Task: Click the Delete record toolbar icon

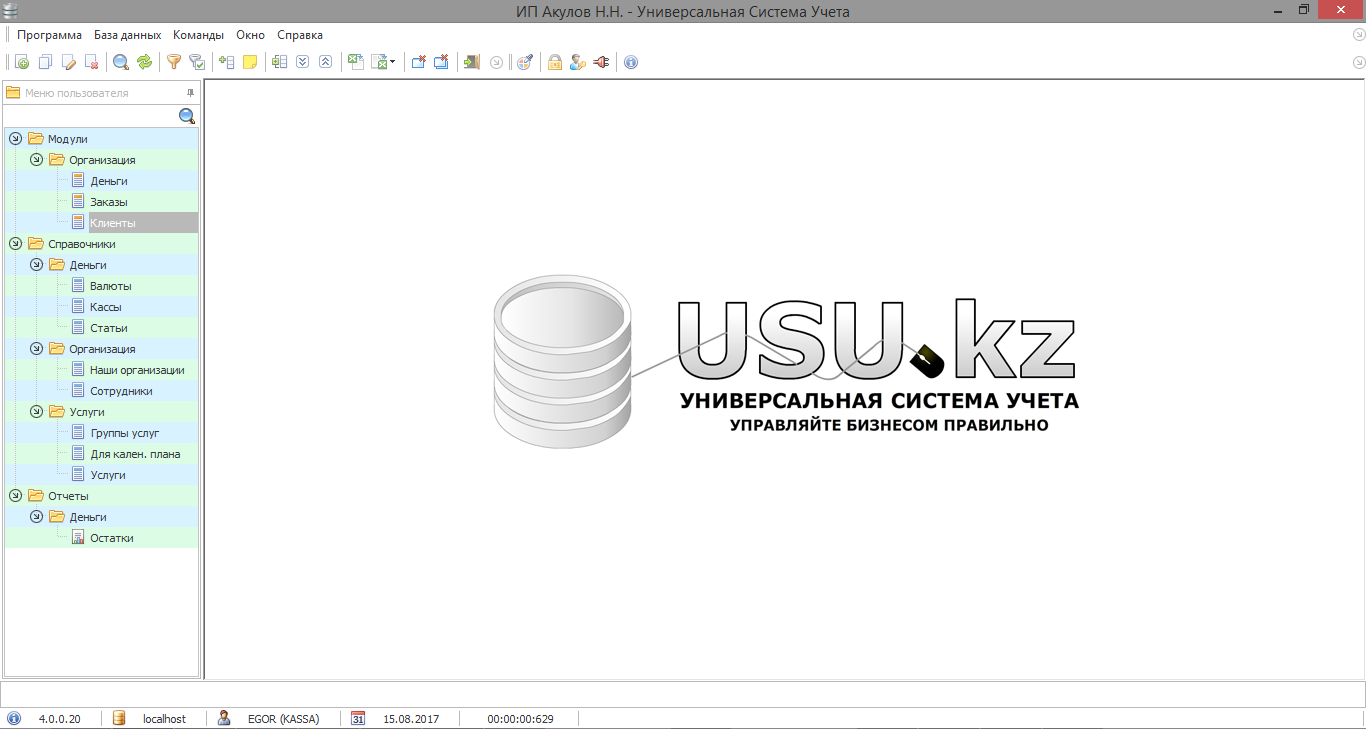Action: coord(91,62)
